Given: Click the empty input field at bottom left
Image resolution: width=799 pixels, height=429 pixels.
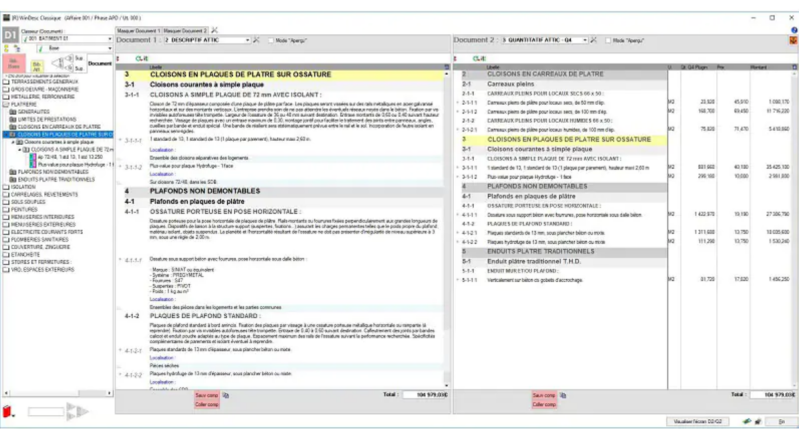Looking at the screenshot, I should (46, 411).
